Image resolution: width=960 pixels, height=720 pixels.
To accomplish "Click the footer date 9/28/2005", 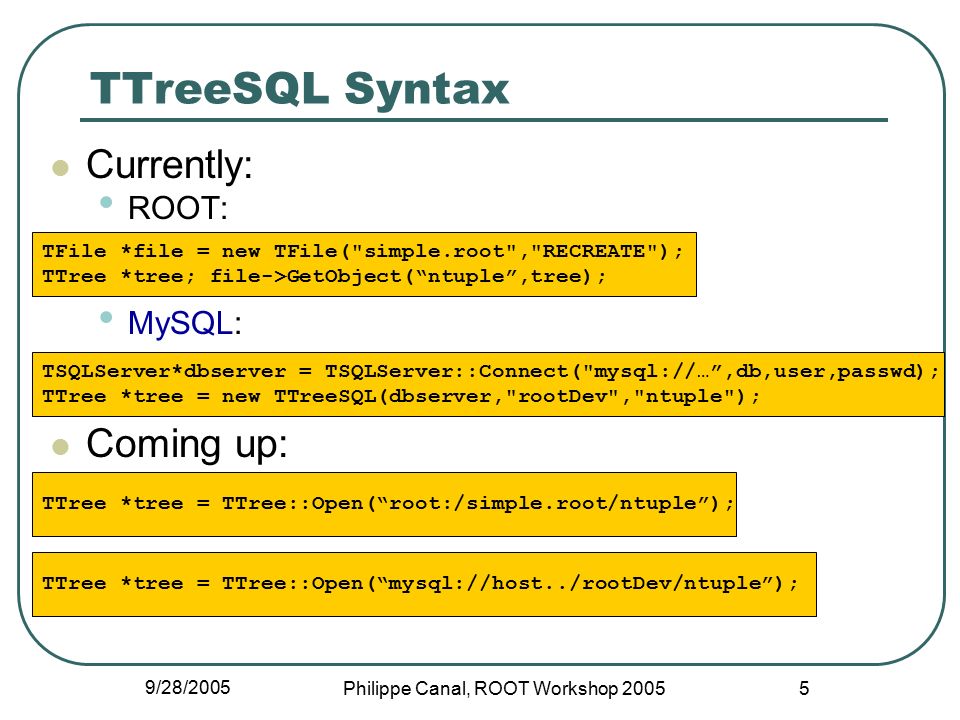I will click(x=187, y=688).
